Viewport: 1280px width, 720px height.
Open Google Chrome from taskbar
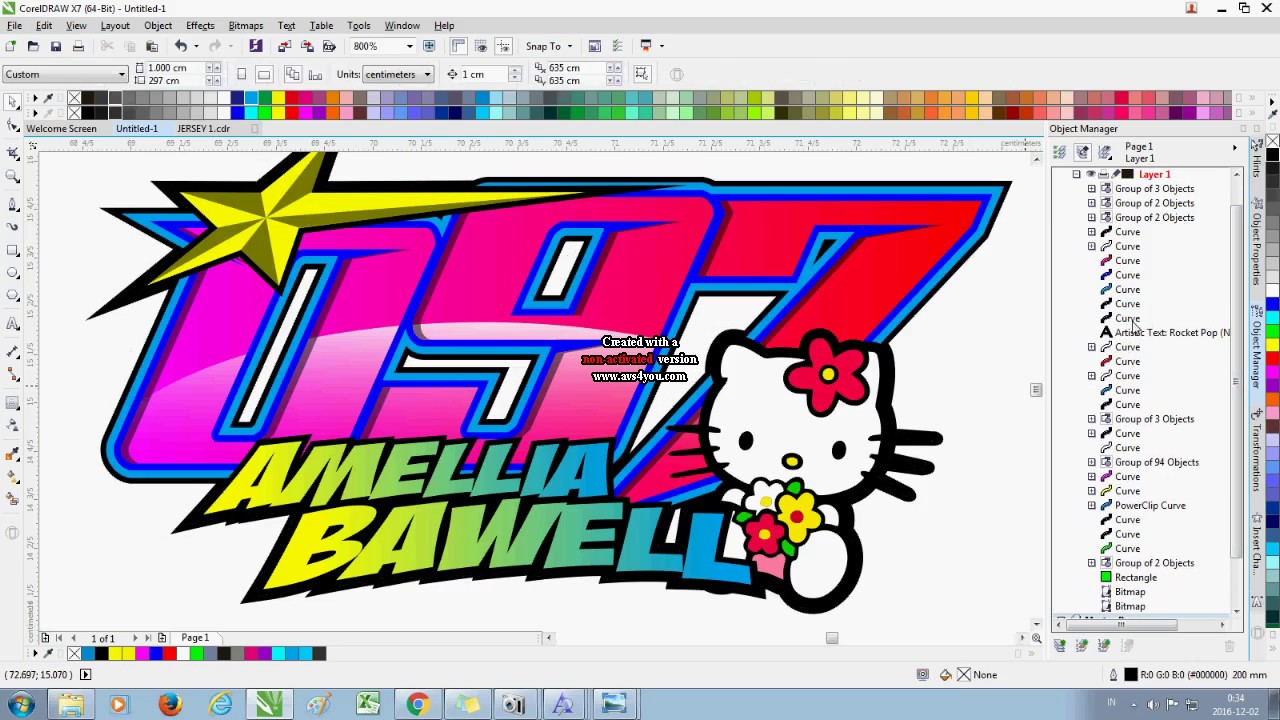point(417,704)
